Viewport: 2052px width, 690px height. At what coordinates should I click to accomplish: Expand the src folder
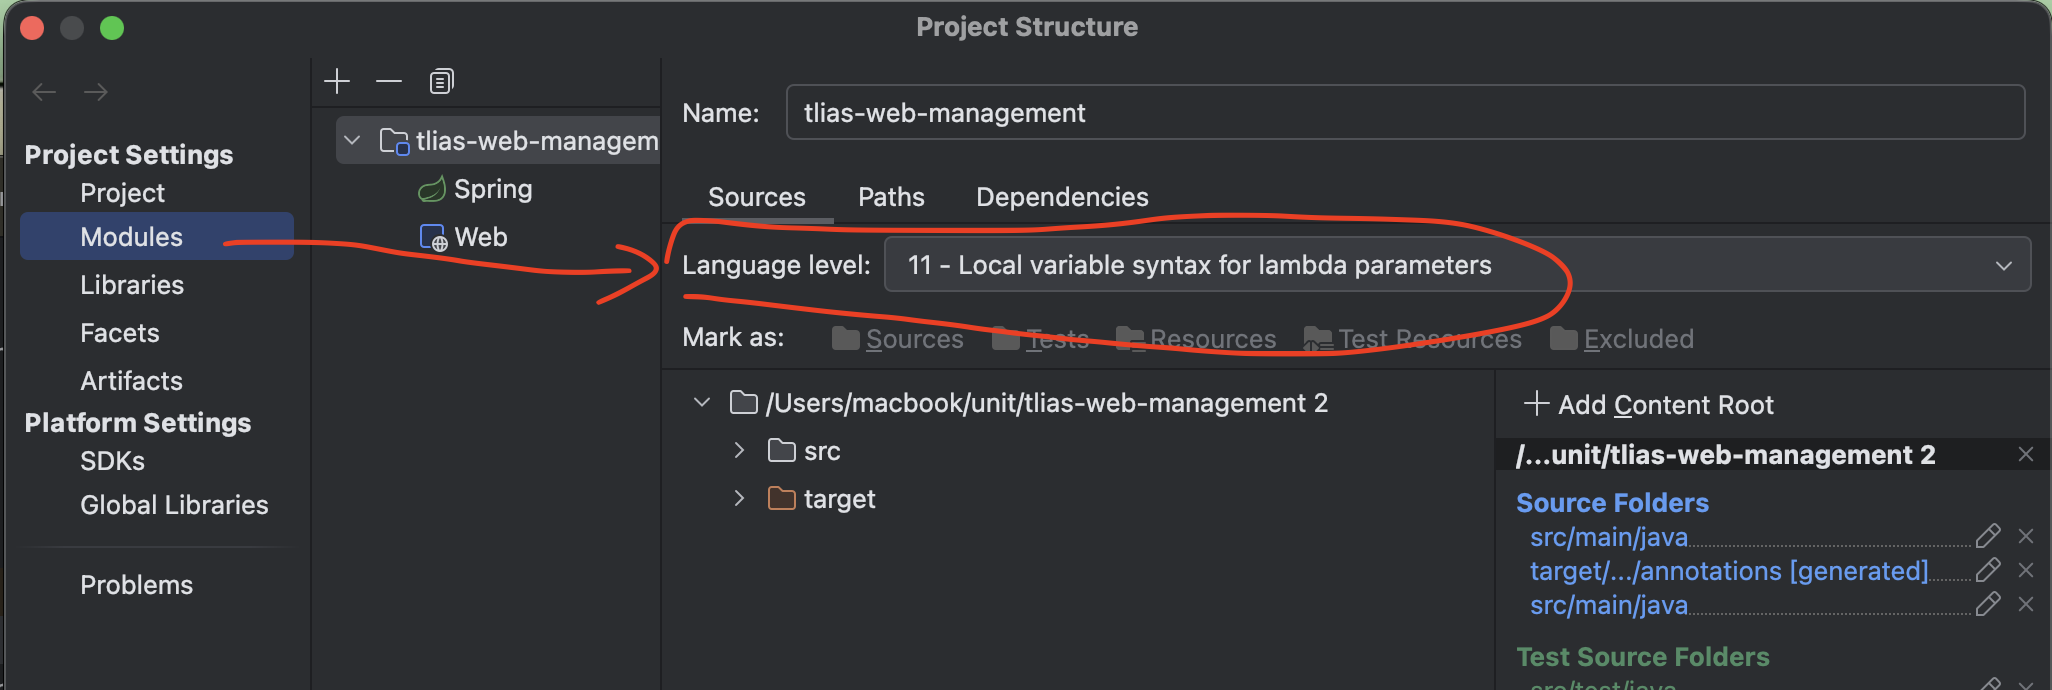(x=739, y=451)
